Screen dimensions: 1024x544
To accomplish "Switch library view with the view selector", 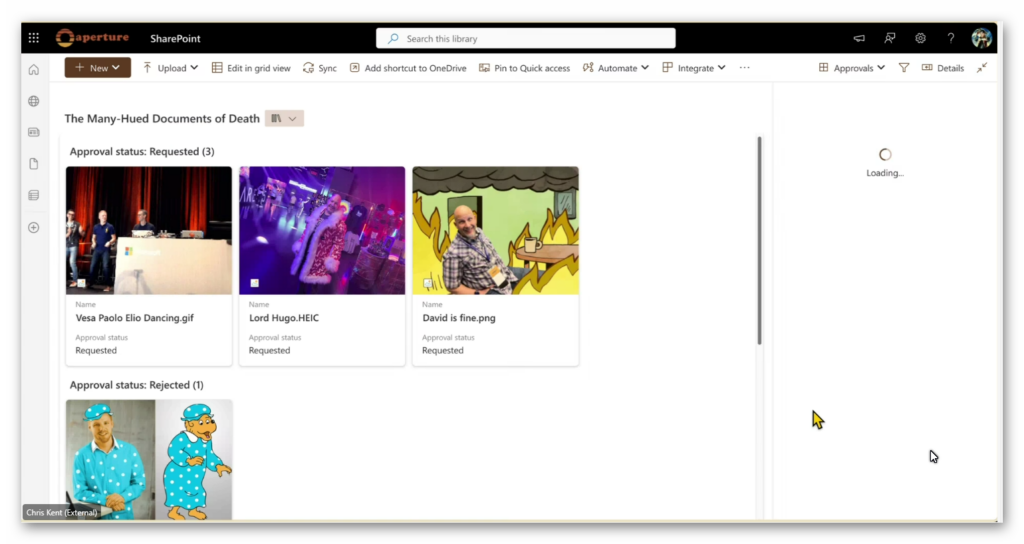I will (284, 118).
